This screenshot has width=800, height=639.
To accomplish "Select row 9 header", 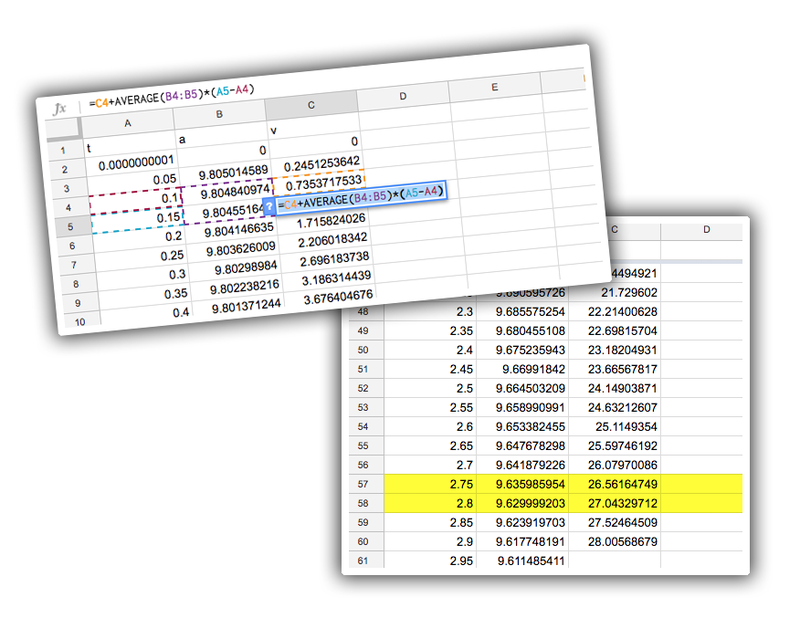I will click(x=78, y=303).
